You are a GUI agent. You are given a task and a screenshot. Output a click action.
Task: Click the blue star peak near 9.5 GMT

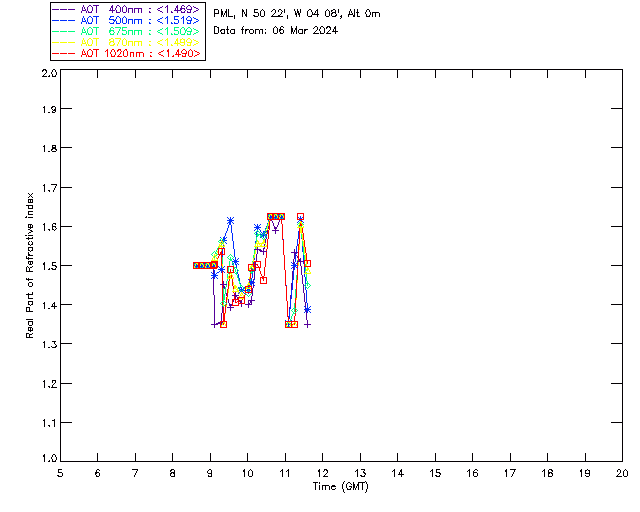[230, 221]
